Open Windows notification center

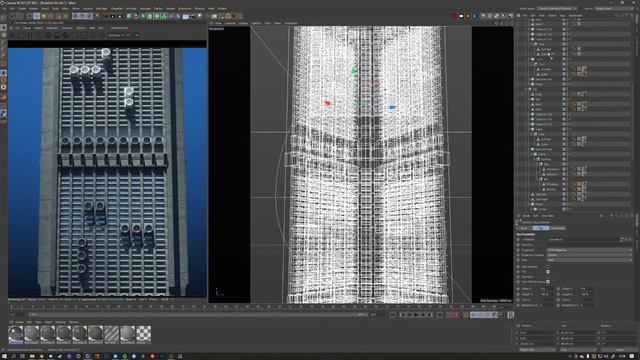pos(632,356)
